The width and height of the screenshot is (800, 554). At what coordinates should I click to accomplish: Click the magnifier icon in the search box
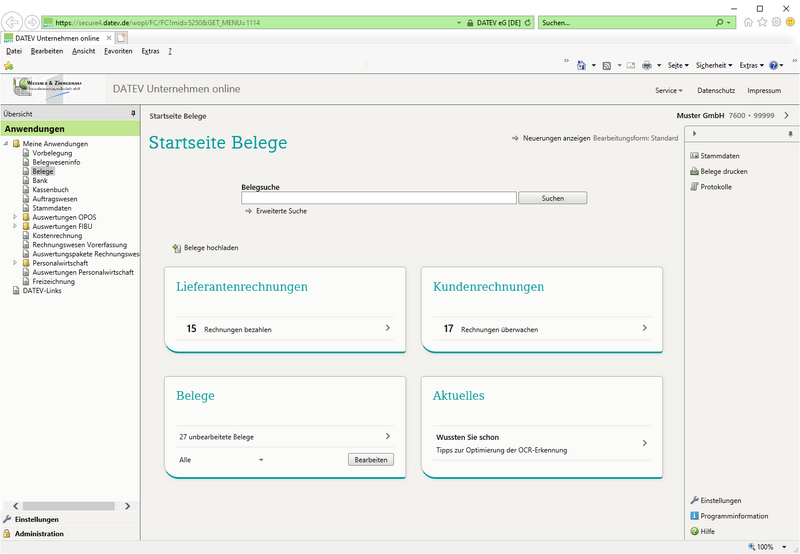[x=719, y=22]
